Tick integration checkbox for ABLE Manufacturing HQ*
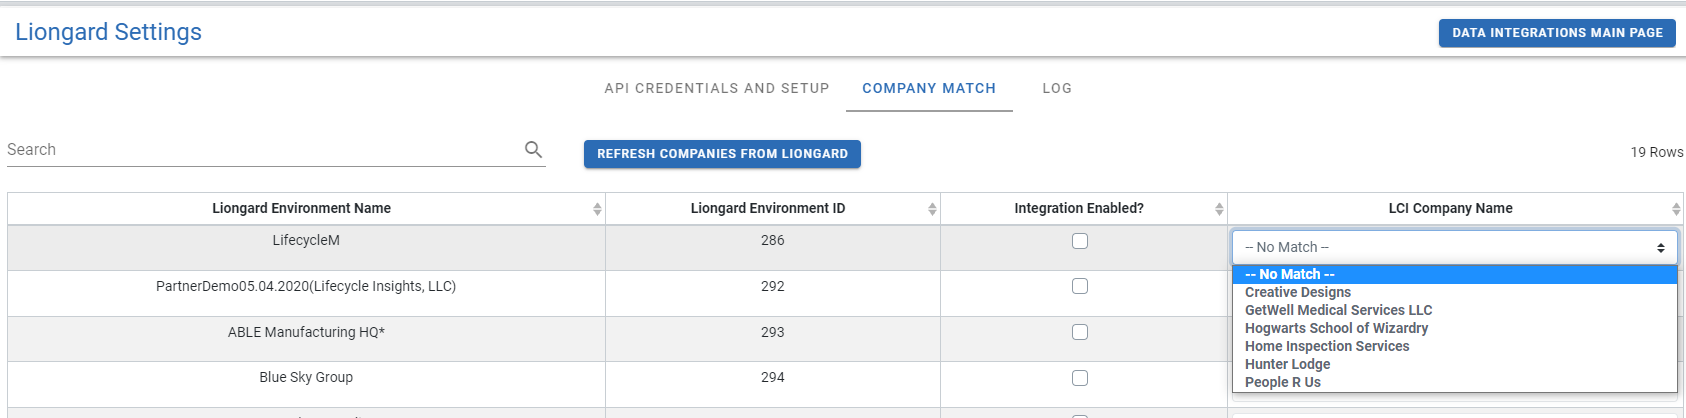Screen dimensions: 1686x418 point(1080,332)
